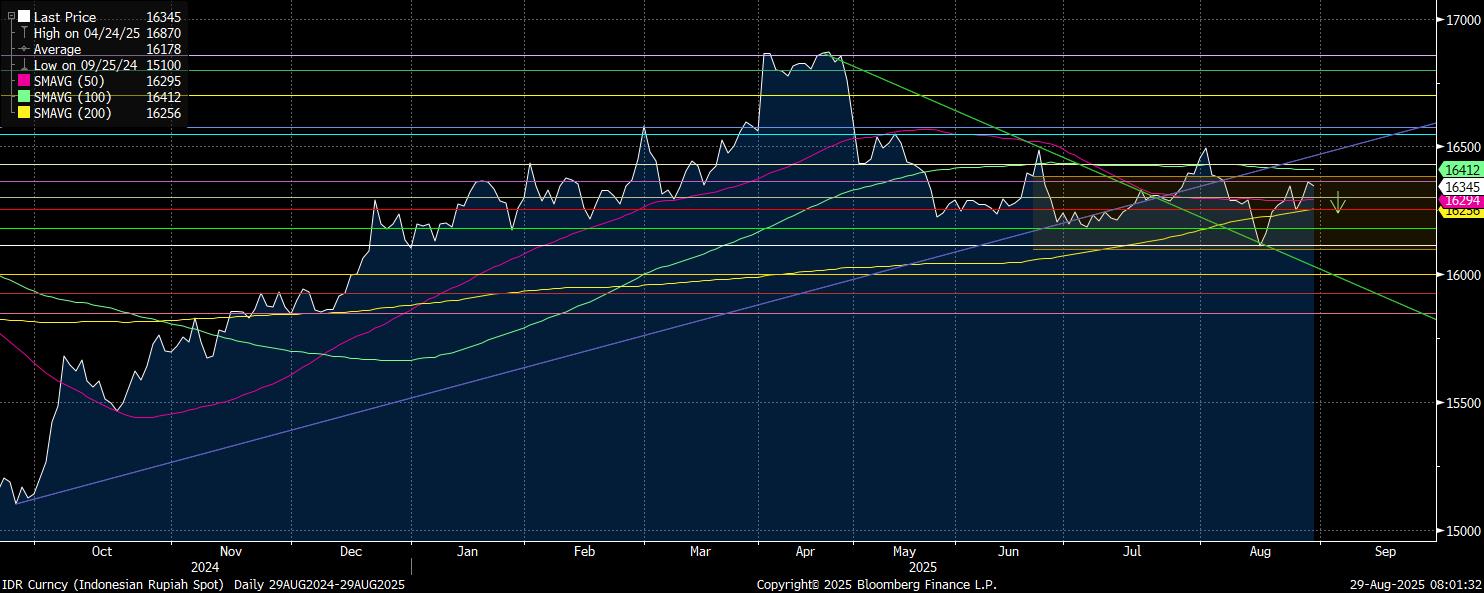Screen dimensions: 1484x593
Task: Click the white Last Price color swatch
Action: (24, 17)
